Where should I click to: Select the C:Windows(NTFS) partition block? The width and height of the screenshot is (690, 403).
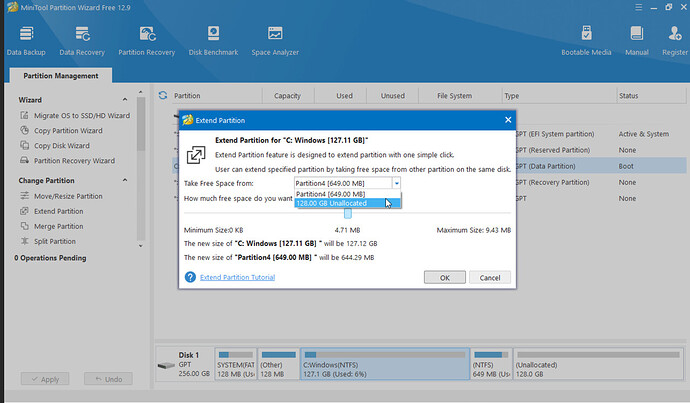point(385,363)
